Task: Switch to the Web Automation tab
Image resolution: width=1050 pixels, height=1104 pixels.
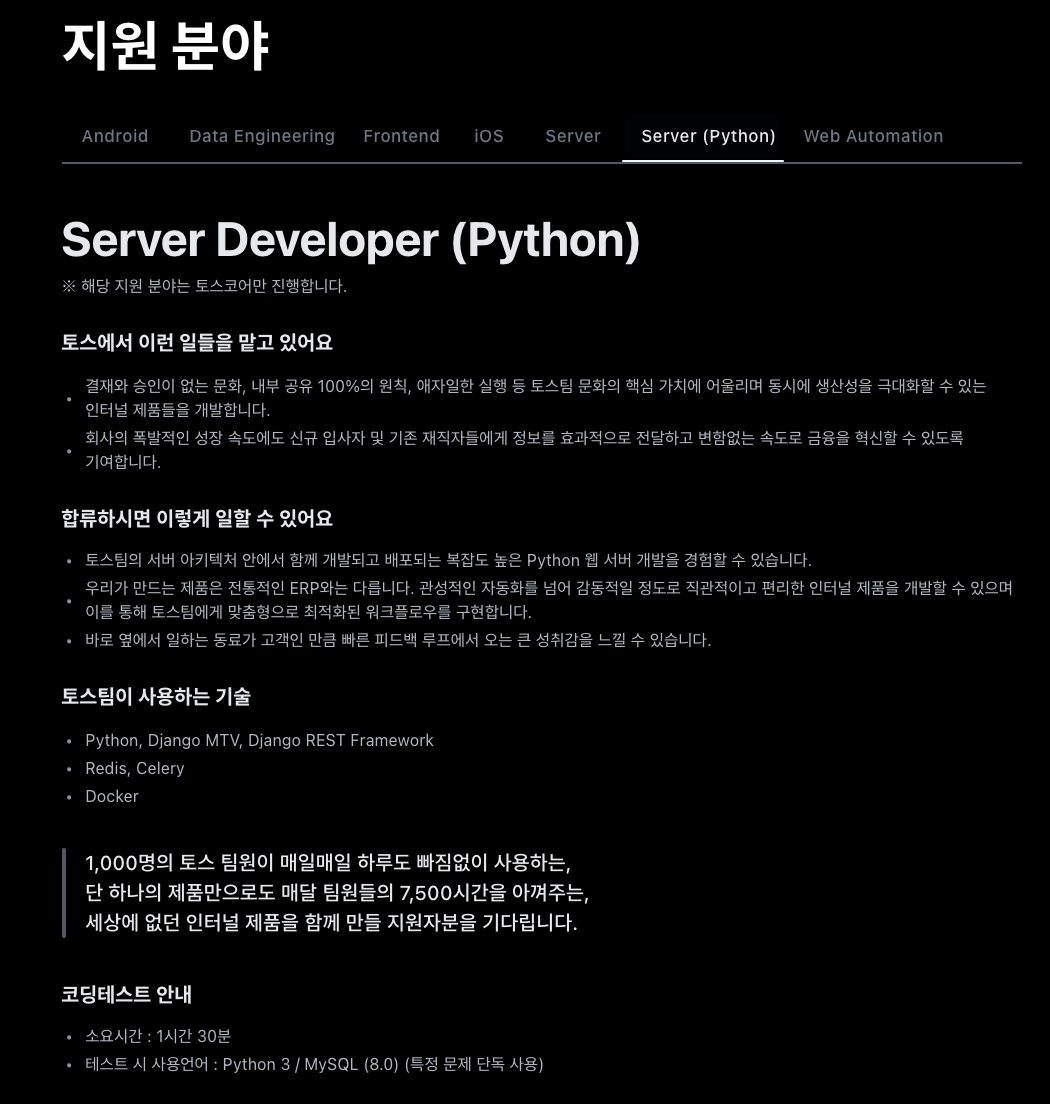Action: click(873, 136)
